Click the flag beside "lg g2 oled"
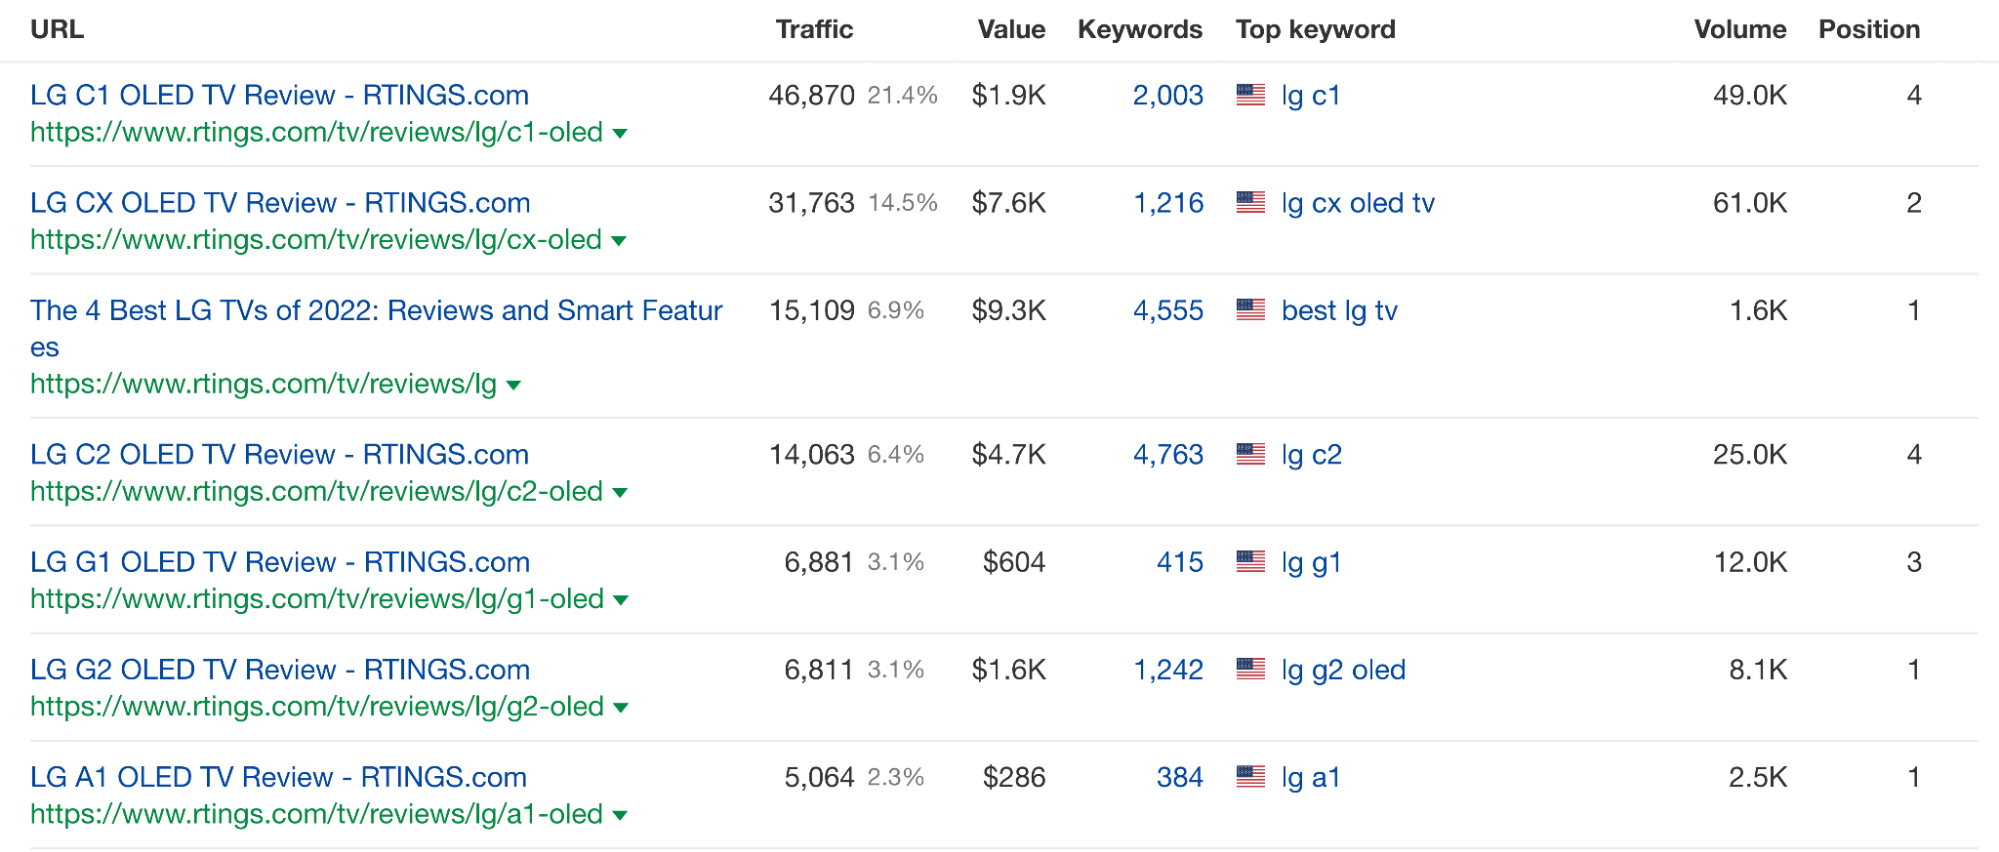The width and height of the screenshot is (1999, 852). [1249, 670]
